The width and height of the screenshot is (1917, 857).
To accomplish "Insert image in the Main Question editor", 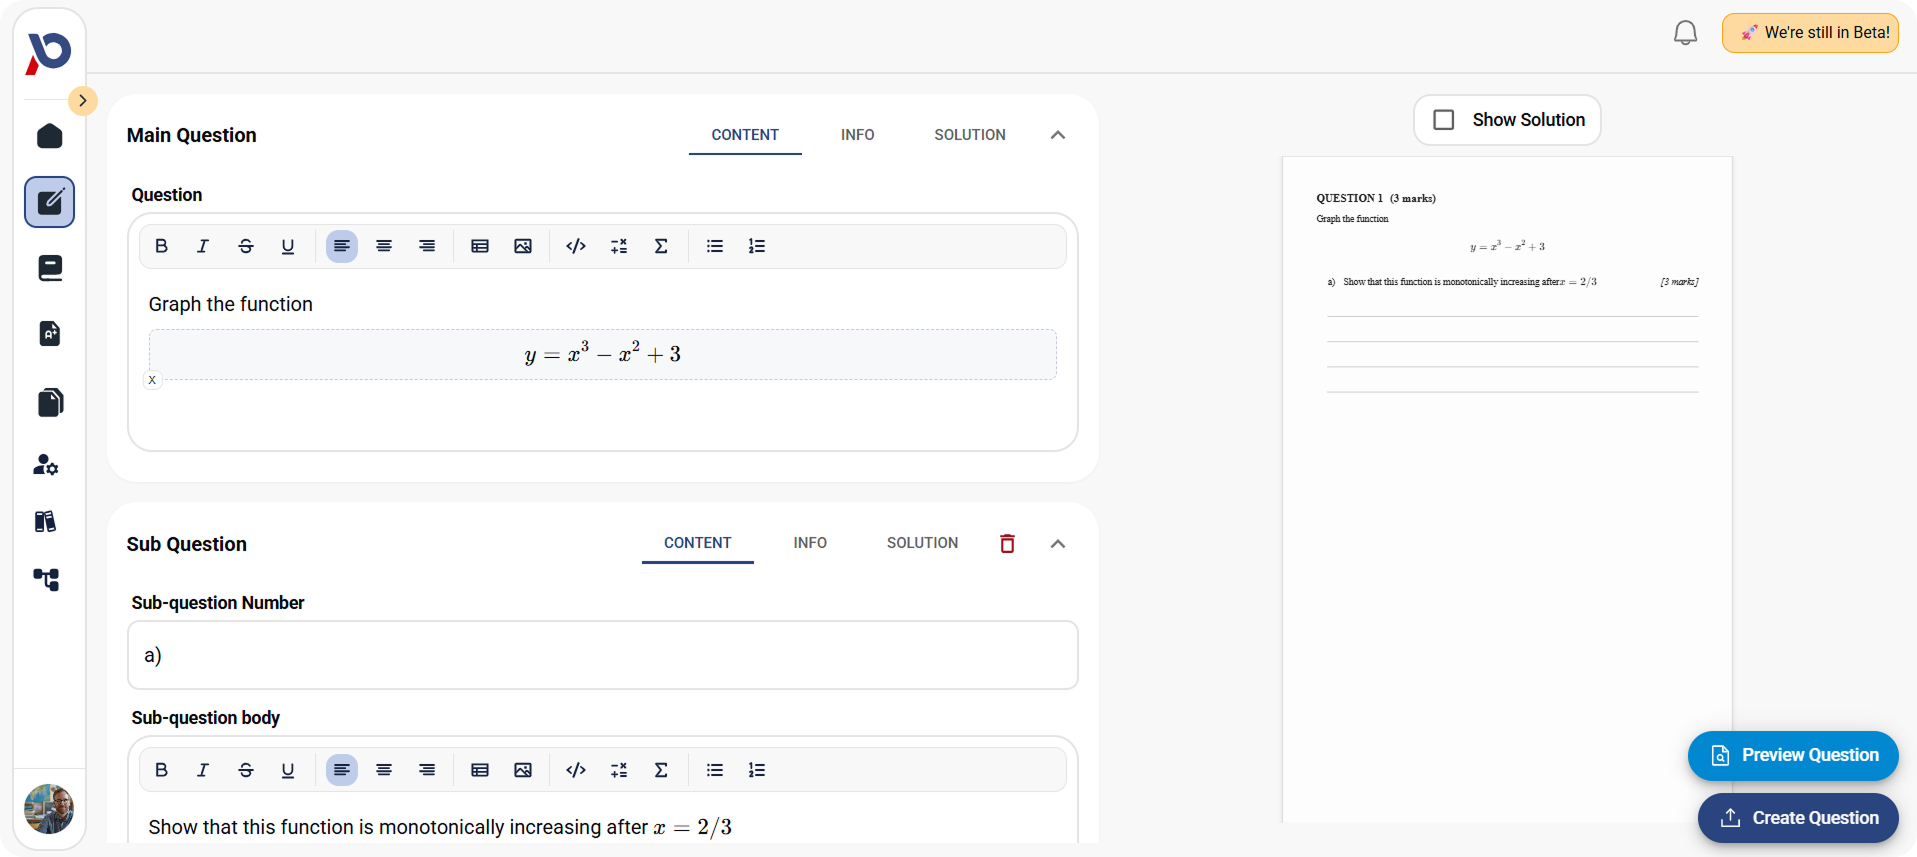I will point(523,246).
